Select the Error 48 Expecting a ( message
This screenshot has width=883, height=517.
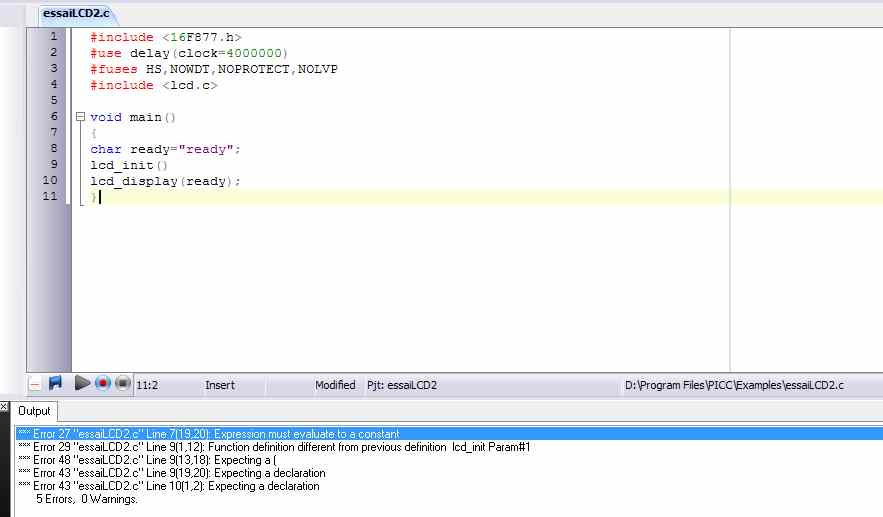point(148,460)
